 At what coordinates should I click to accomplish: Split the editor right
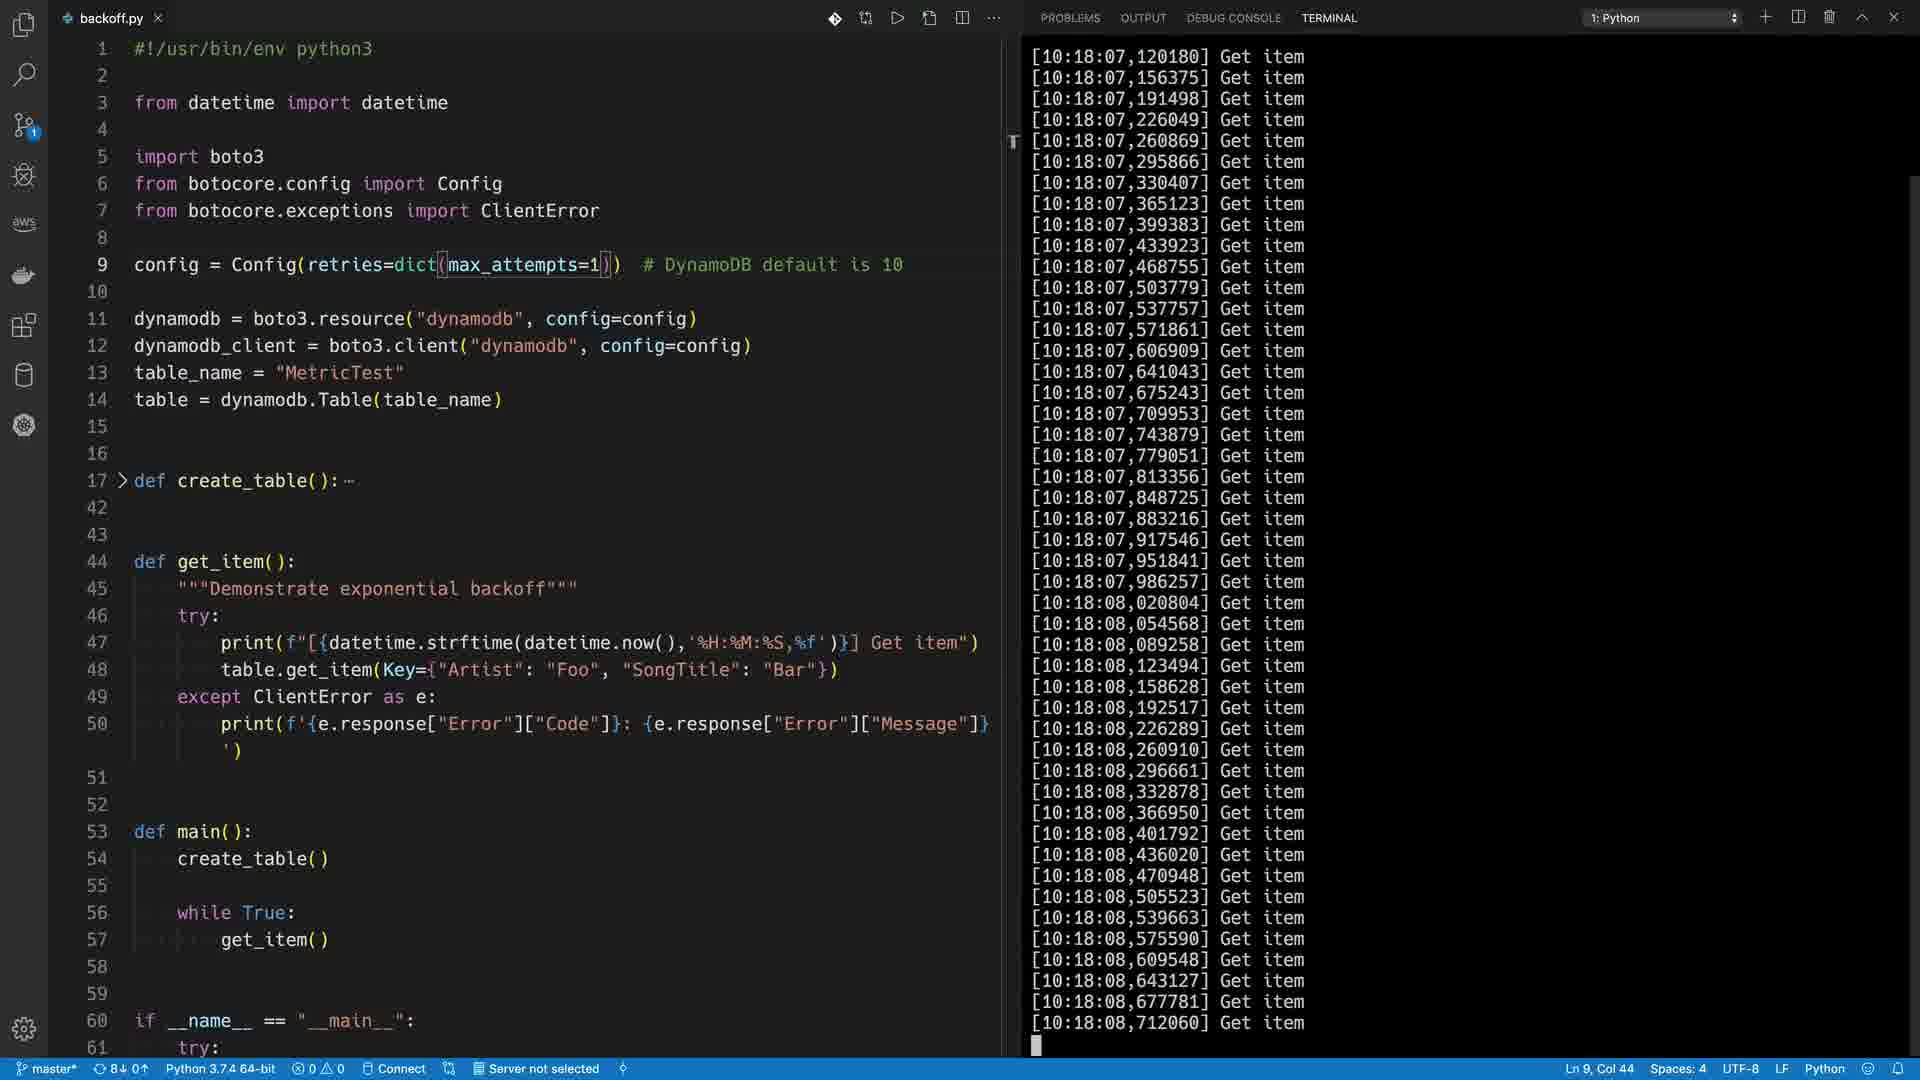tap(962, 18)
